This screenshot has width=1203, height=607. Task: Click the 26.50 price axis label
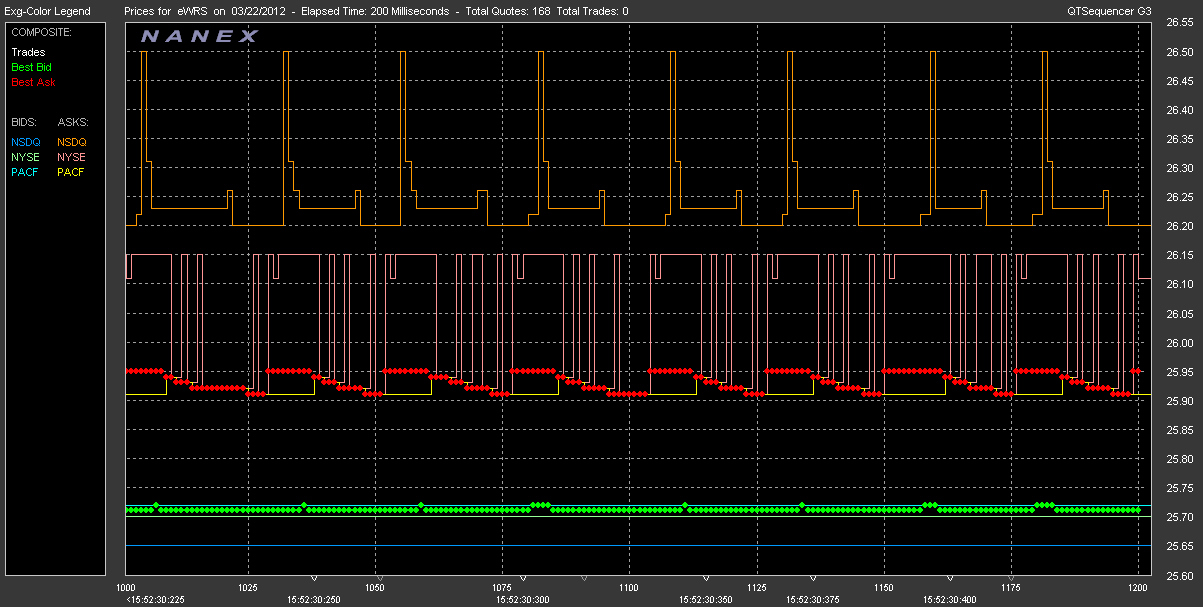coord(1180,52)
